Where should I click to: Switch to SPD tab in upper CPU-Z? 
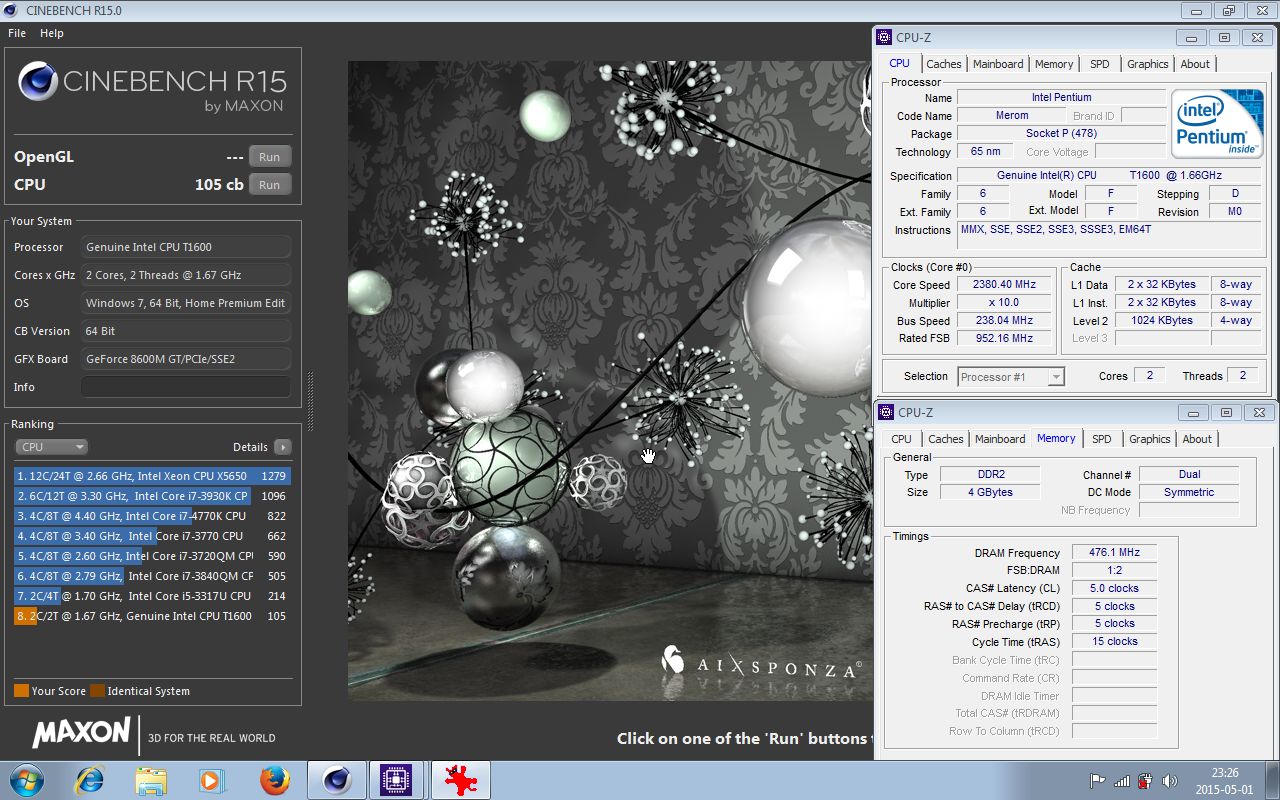tap(1099, 64)
